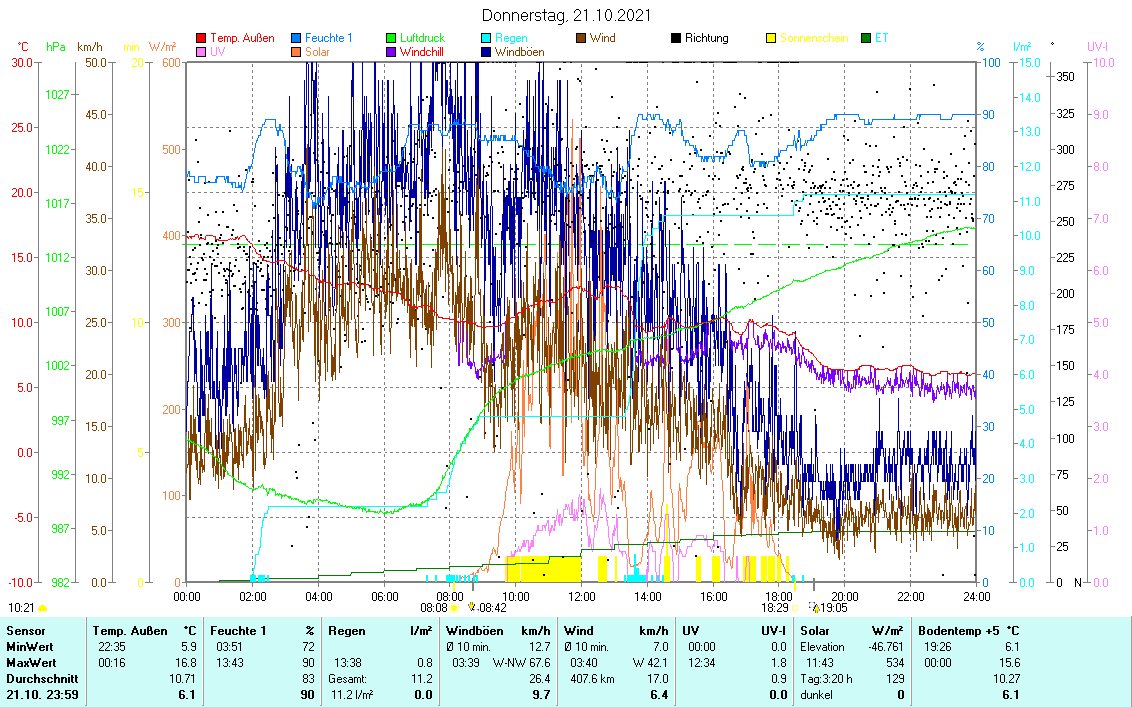The image size is (1132, 707).
Task: Click the 407.6 km wind run value
Action: (x=592, y=679)
